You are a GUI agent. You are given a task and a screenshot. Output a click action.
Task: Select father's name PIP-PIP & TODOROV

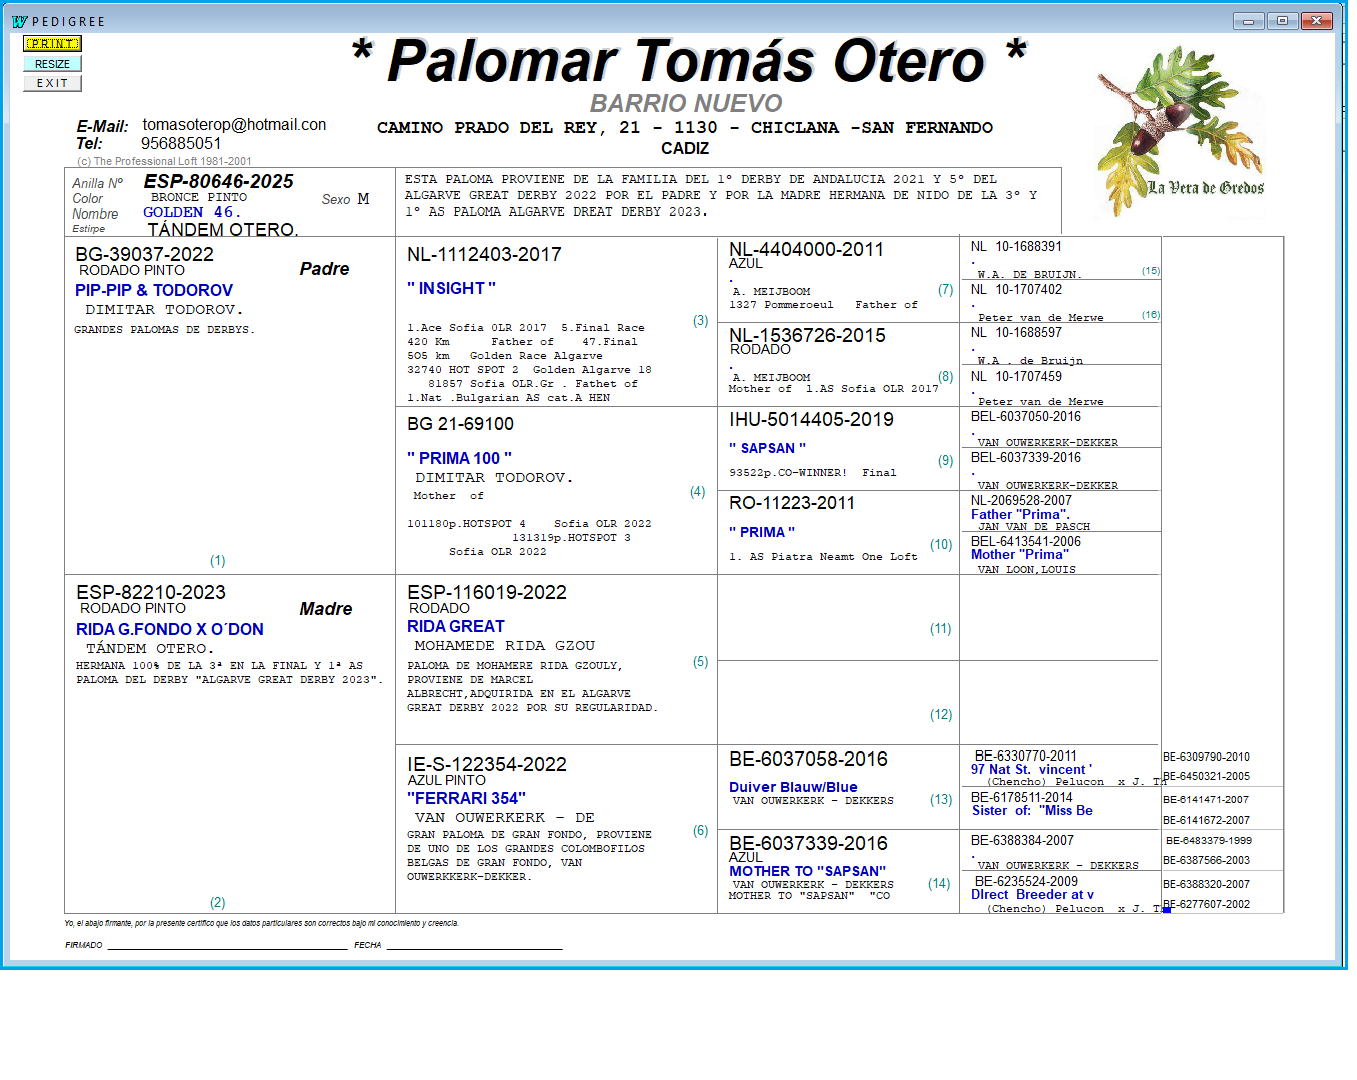point(154,290)
